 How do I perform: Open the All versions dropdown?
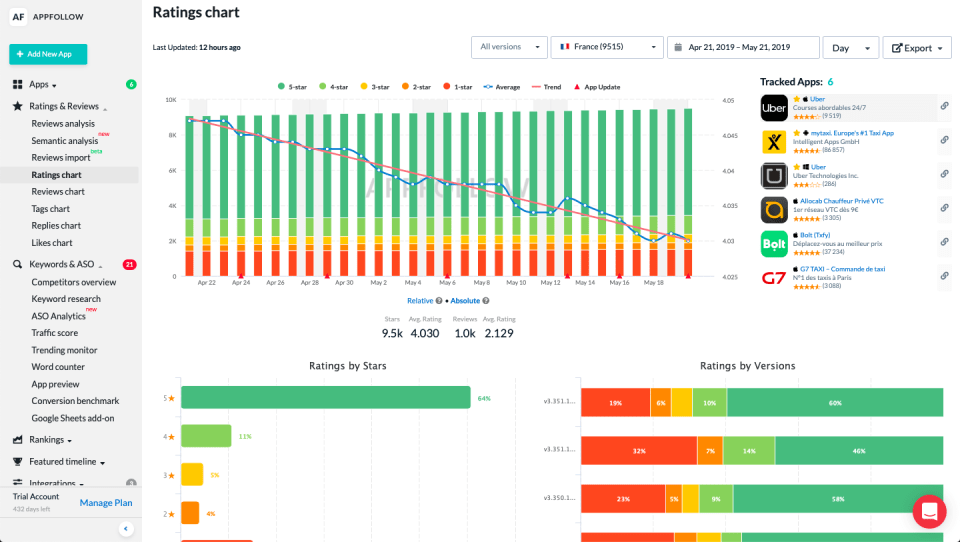(509, 47)
